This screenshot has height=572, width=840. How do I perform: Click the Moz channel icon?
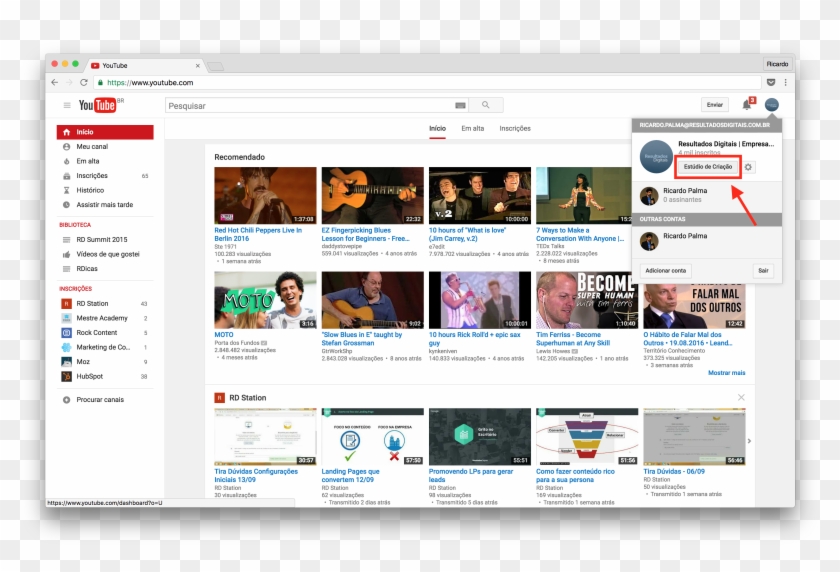pyautogui.click(x=66, y=362)
